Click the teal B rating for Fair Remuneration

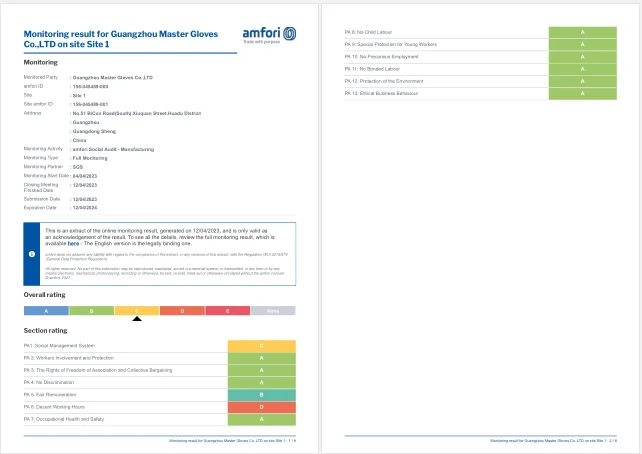tap(262, 395)
